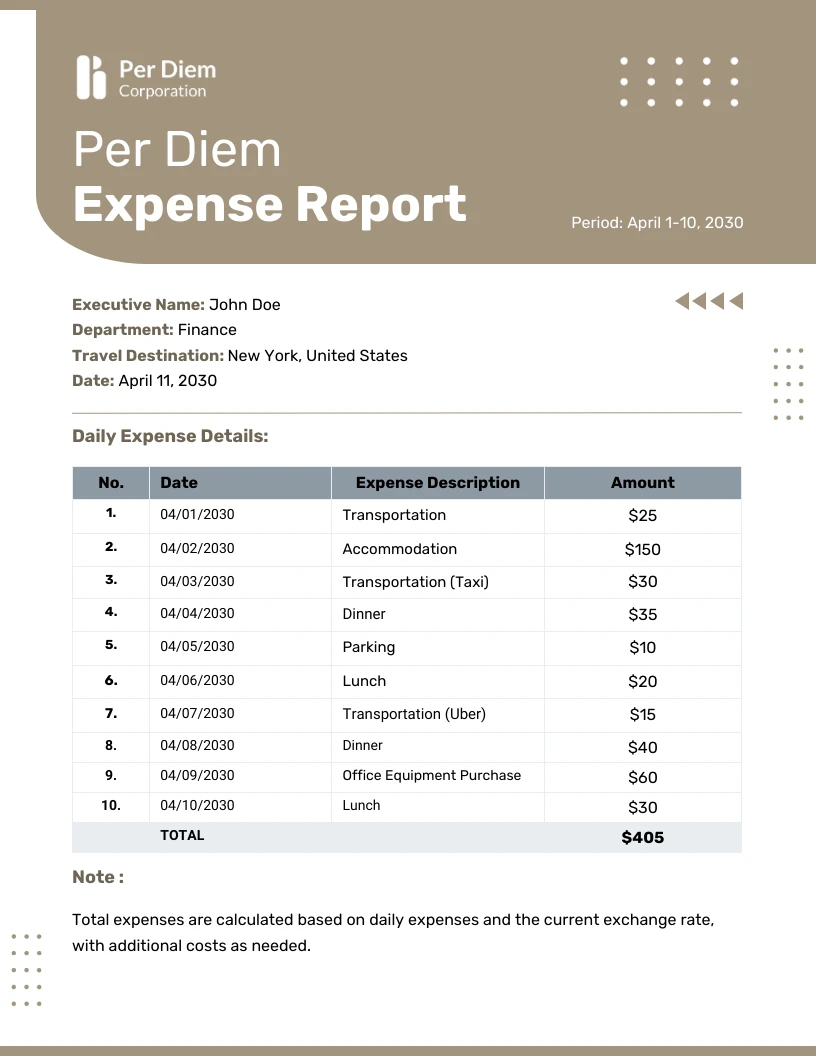Click the note sentence about exchange rate
This screenshot has height=1056, width=816.
click(x=393, y=933)
